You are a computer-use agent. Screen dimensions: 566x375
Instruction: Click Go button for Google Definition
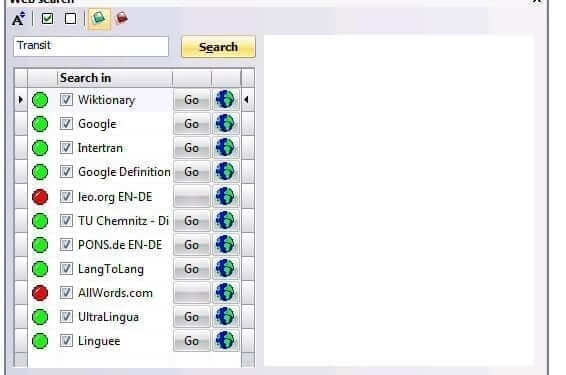pyautogui.click(x=192, y=172)
